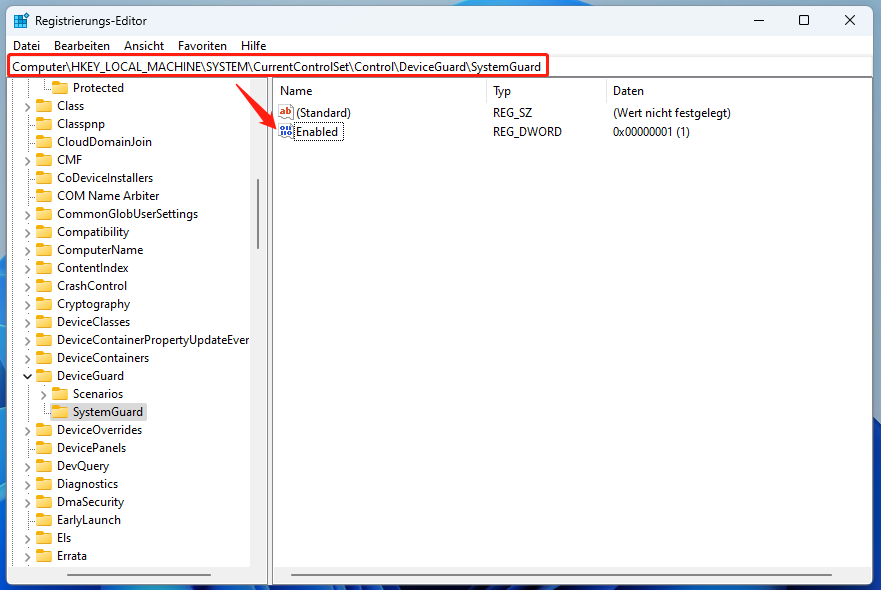
Task: Maximize the Registrierungs-Editor window
Action: [x=804, y=21]
